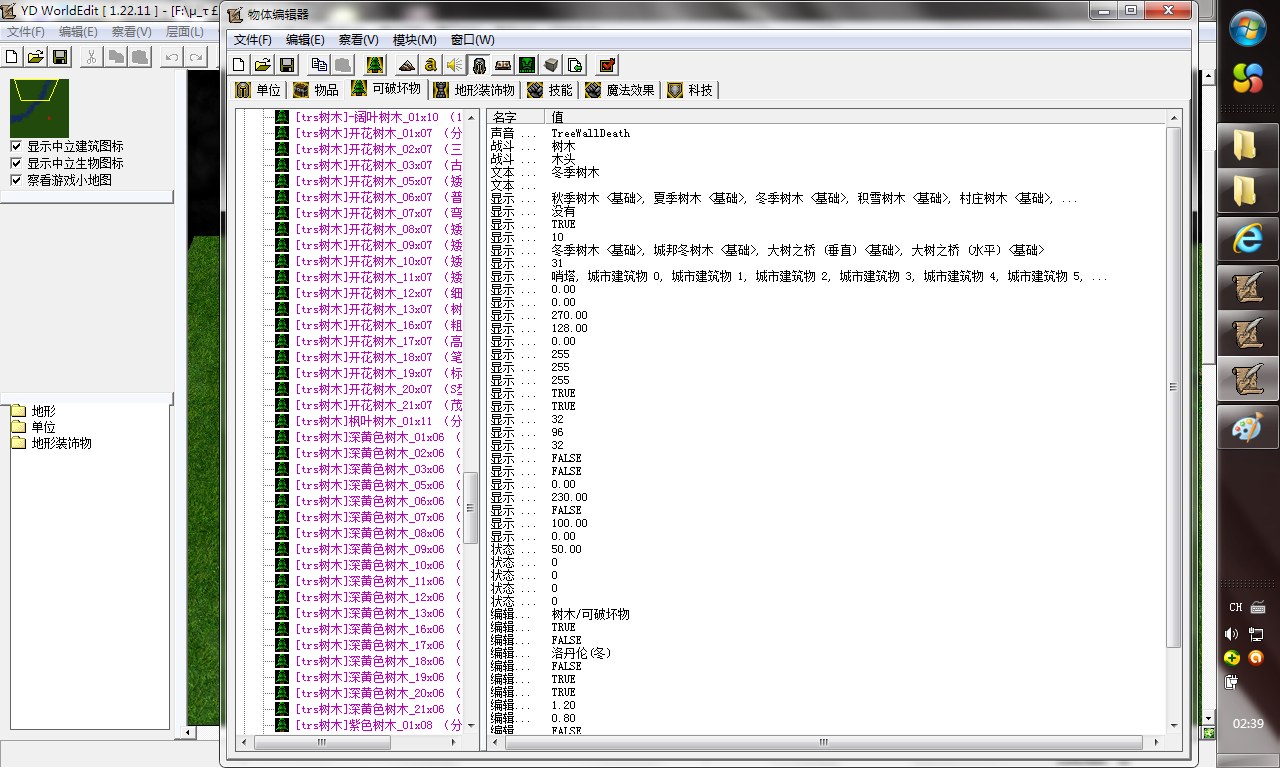This screenshot has width=1280, height=768.
Task: Click Save floppy icon in Object Editor toolbar
Action: [286, 65]
